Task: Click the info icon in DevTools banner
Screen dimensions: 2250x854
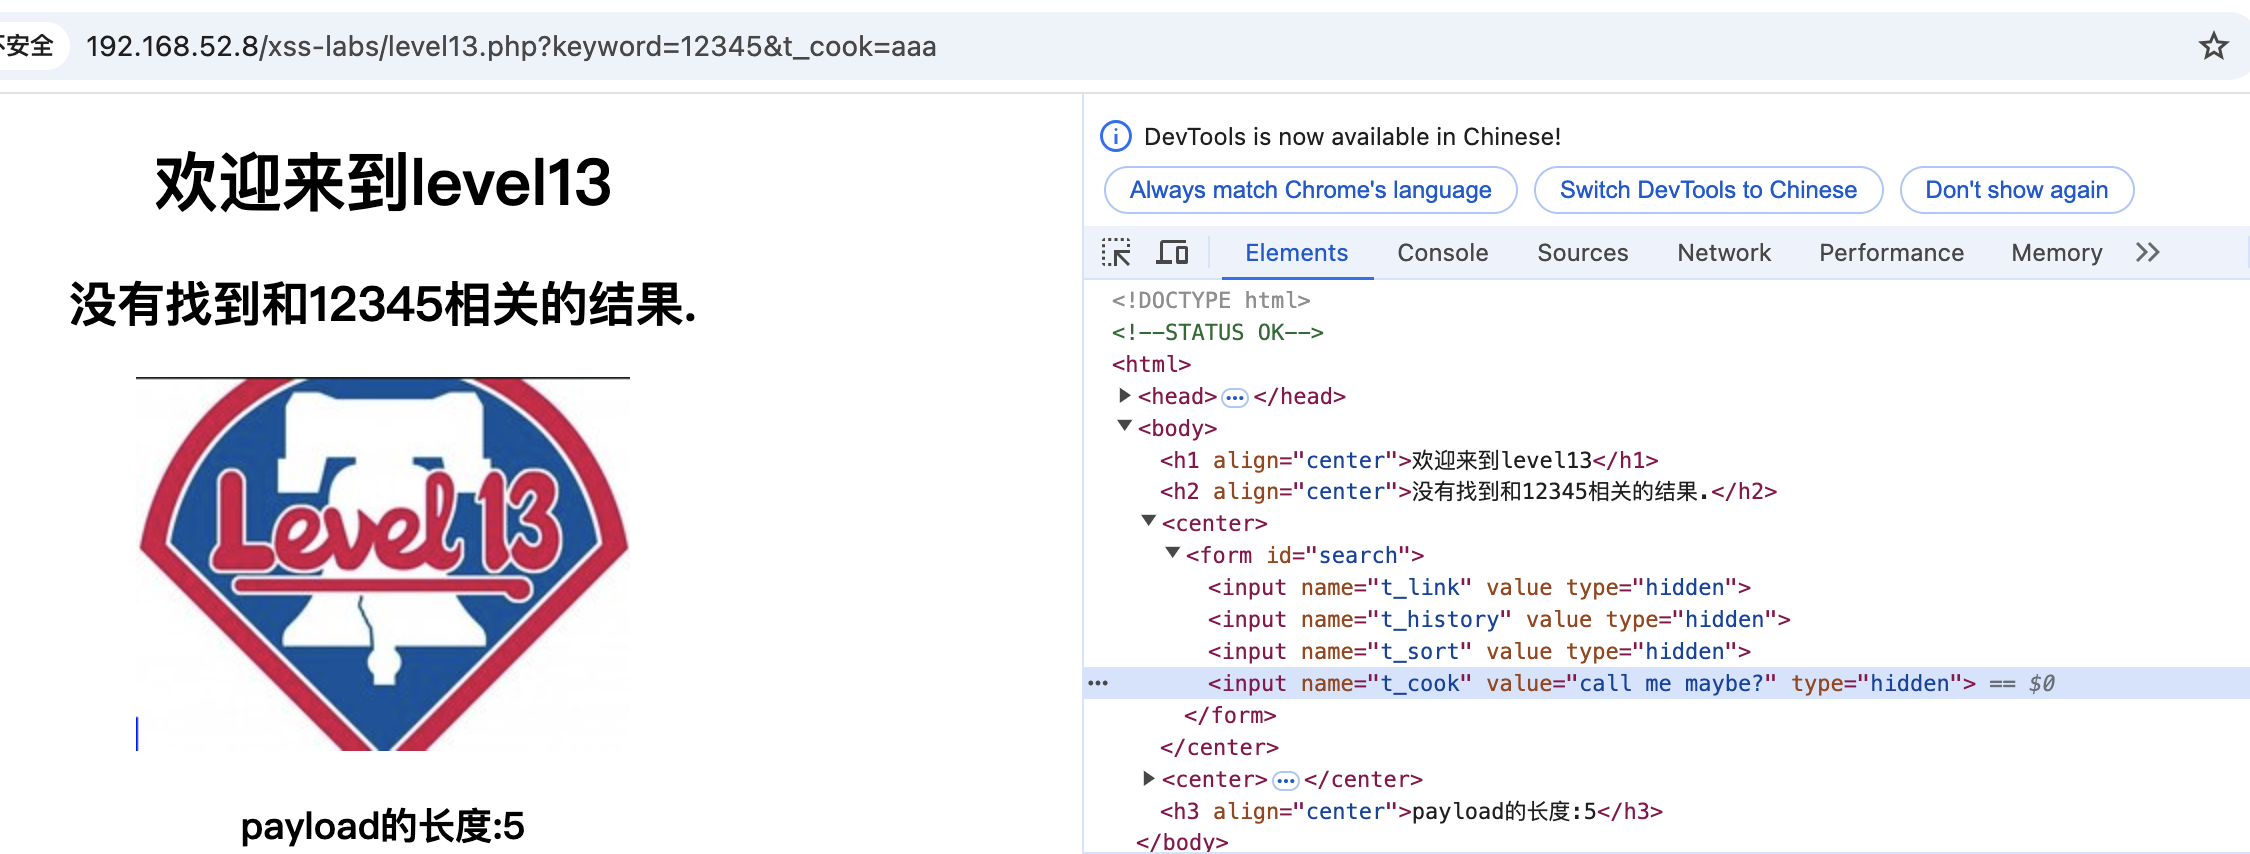Action: [x=1116, y=136]
